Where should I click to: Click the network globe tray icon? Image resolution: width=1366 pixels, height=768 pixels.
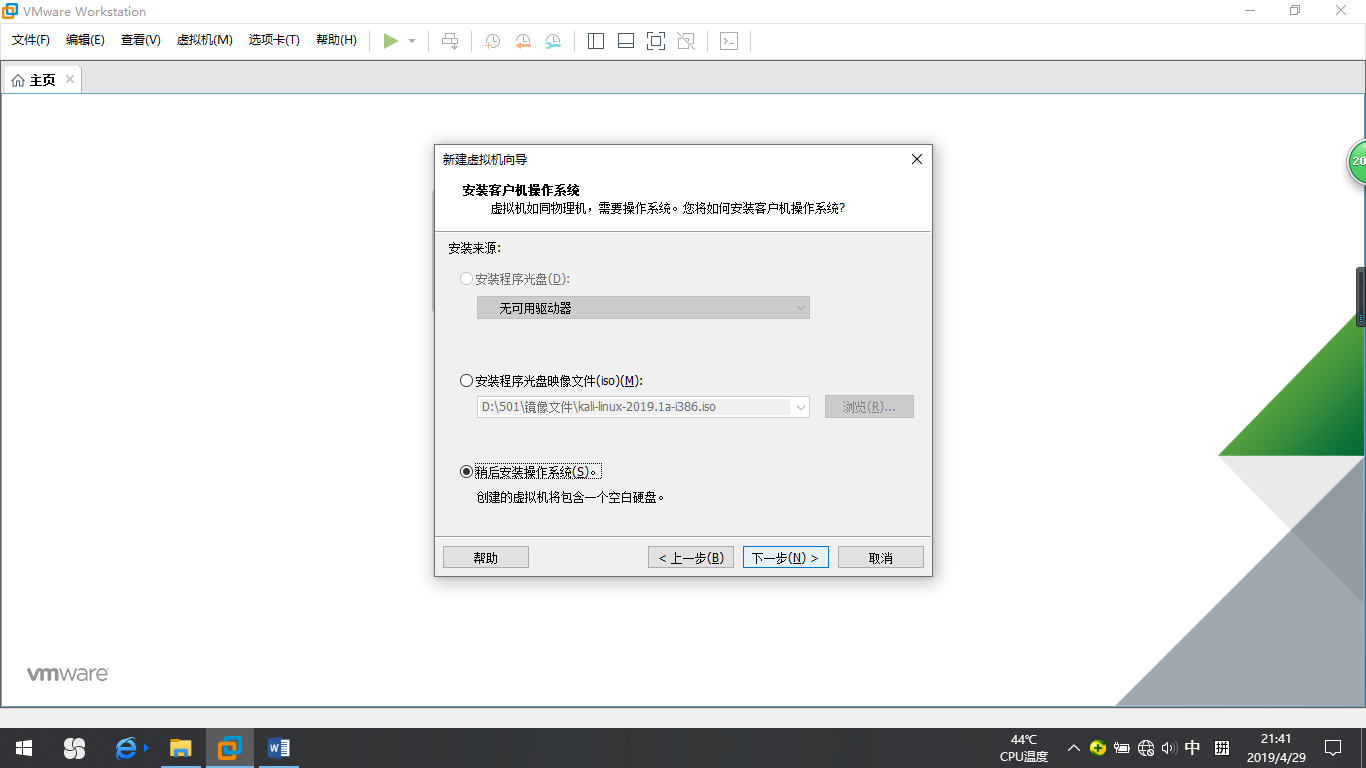[1146, 748]
